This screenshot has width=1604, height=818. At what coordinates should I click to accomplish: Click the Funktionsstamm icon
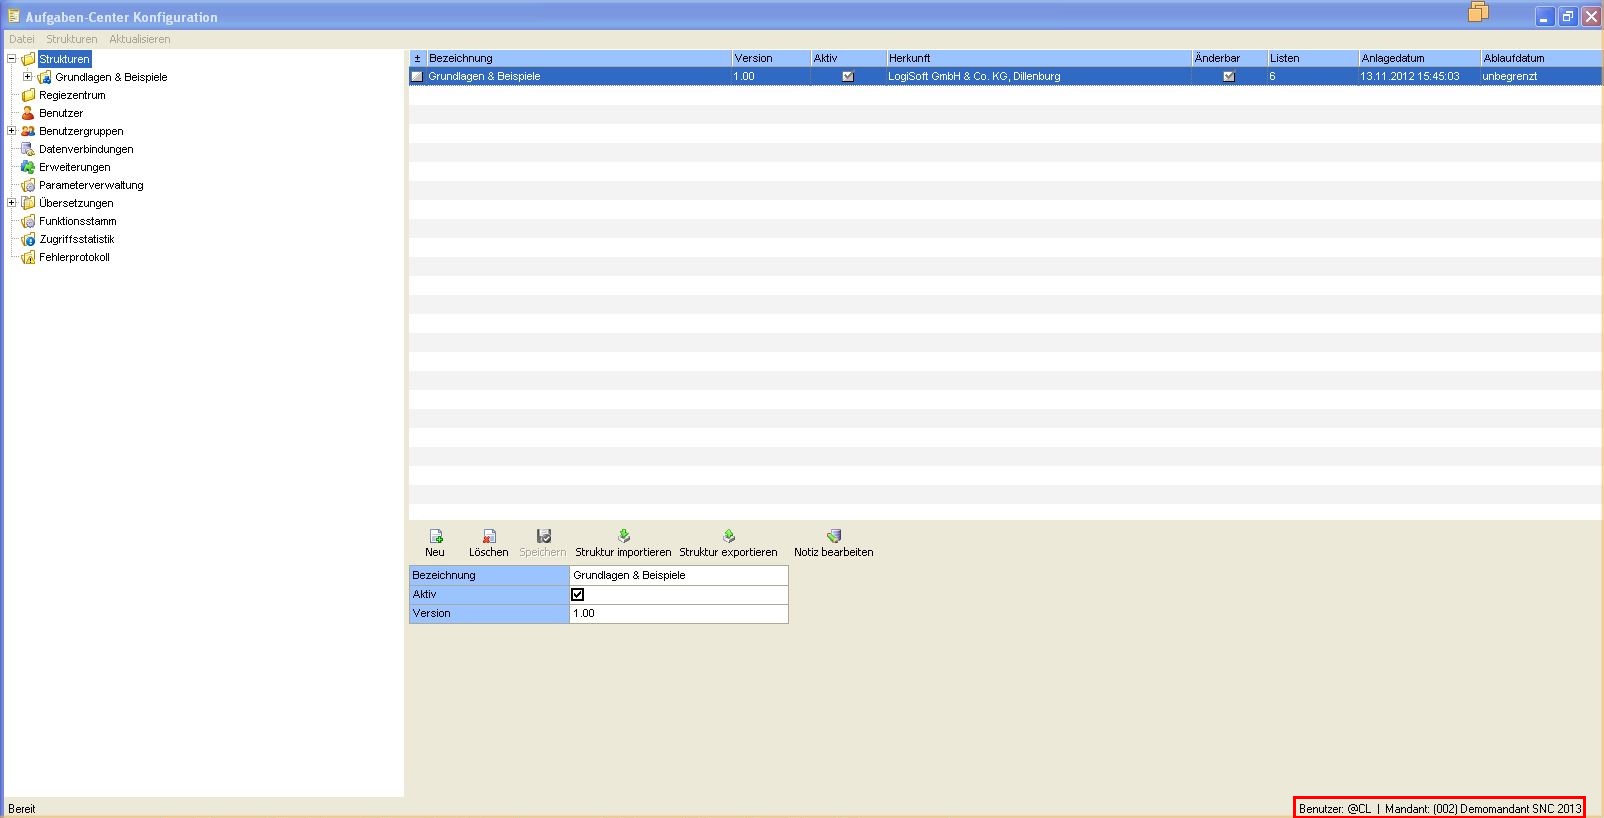pos(28,221)
